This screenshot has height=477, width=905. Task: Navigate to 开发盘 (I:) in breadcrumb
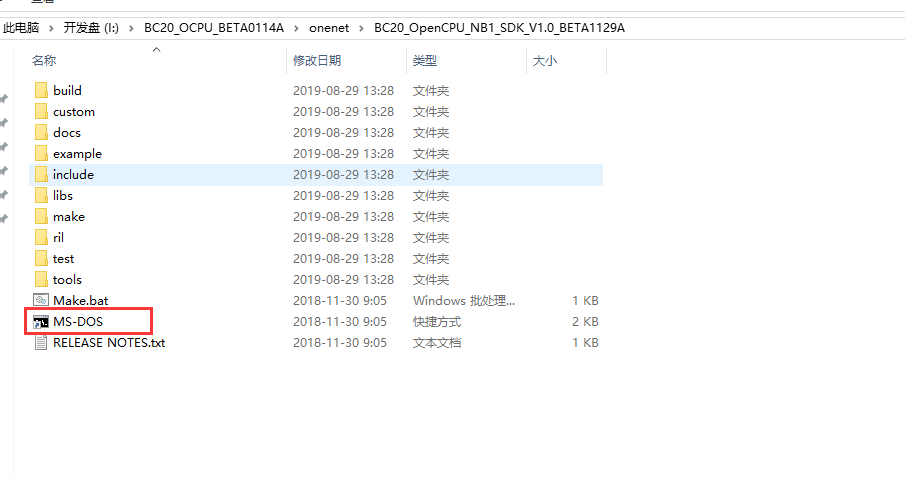(91, 28)
